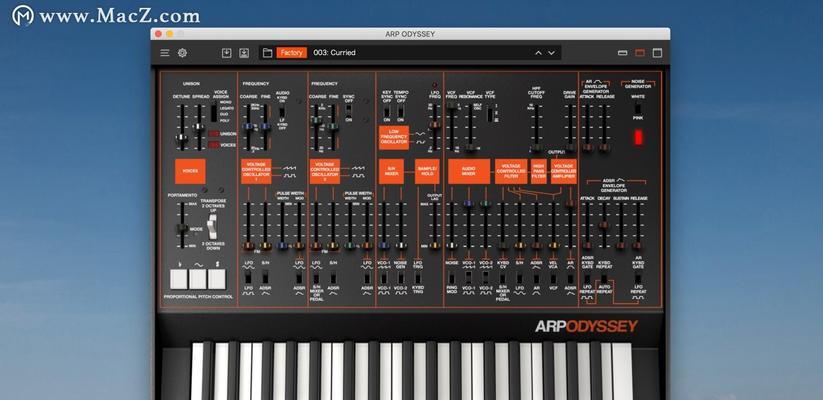Screen dimensions: 823x400
Task: Click the VOICES orange block
Action: coord(190,171)
